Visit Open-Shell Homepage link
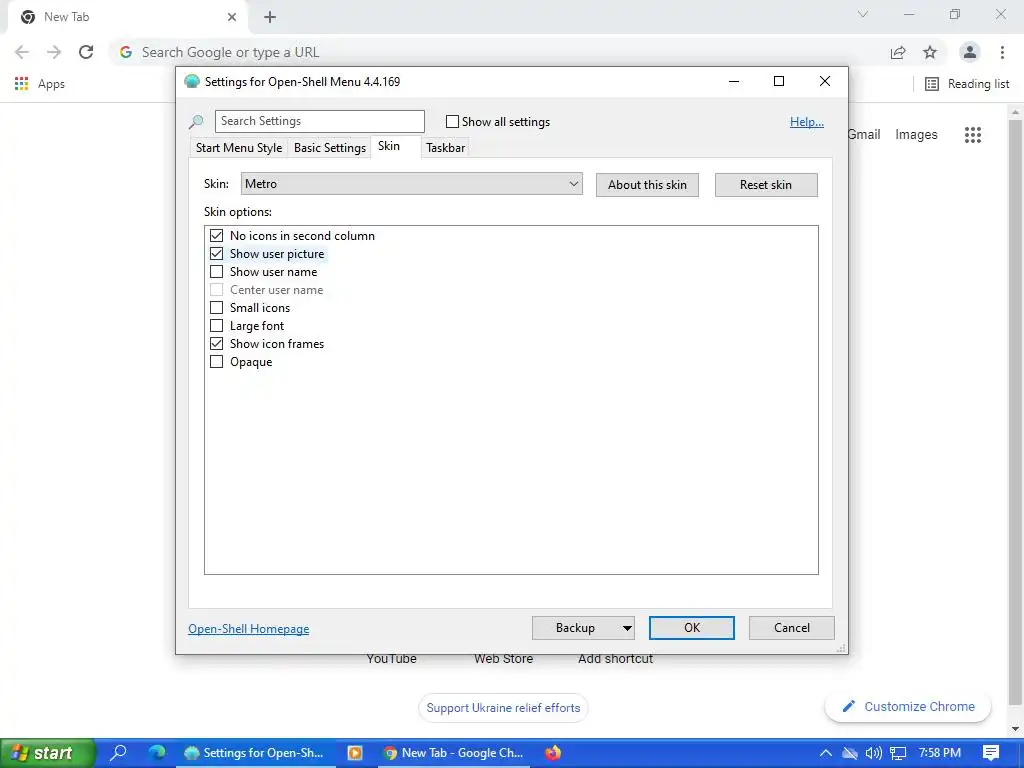Screen dimensions: 1024x768 [x=249, y=629]
